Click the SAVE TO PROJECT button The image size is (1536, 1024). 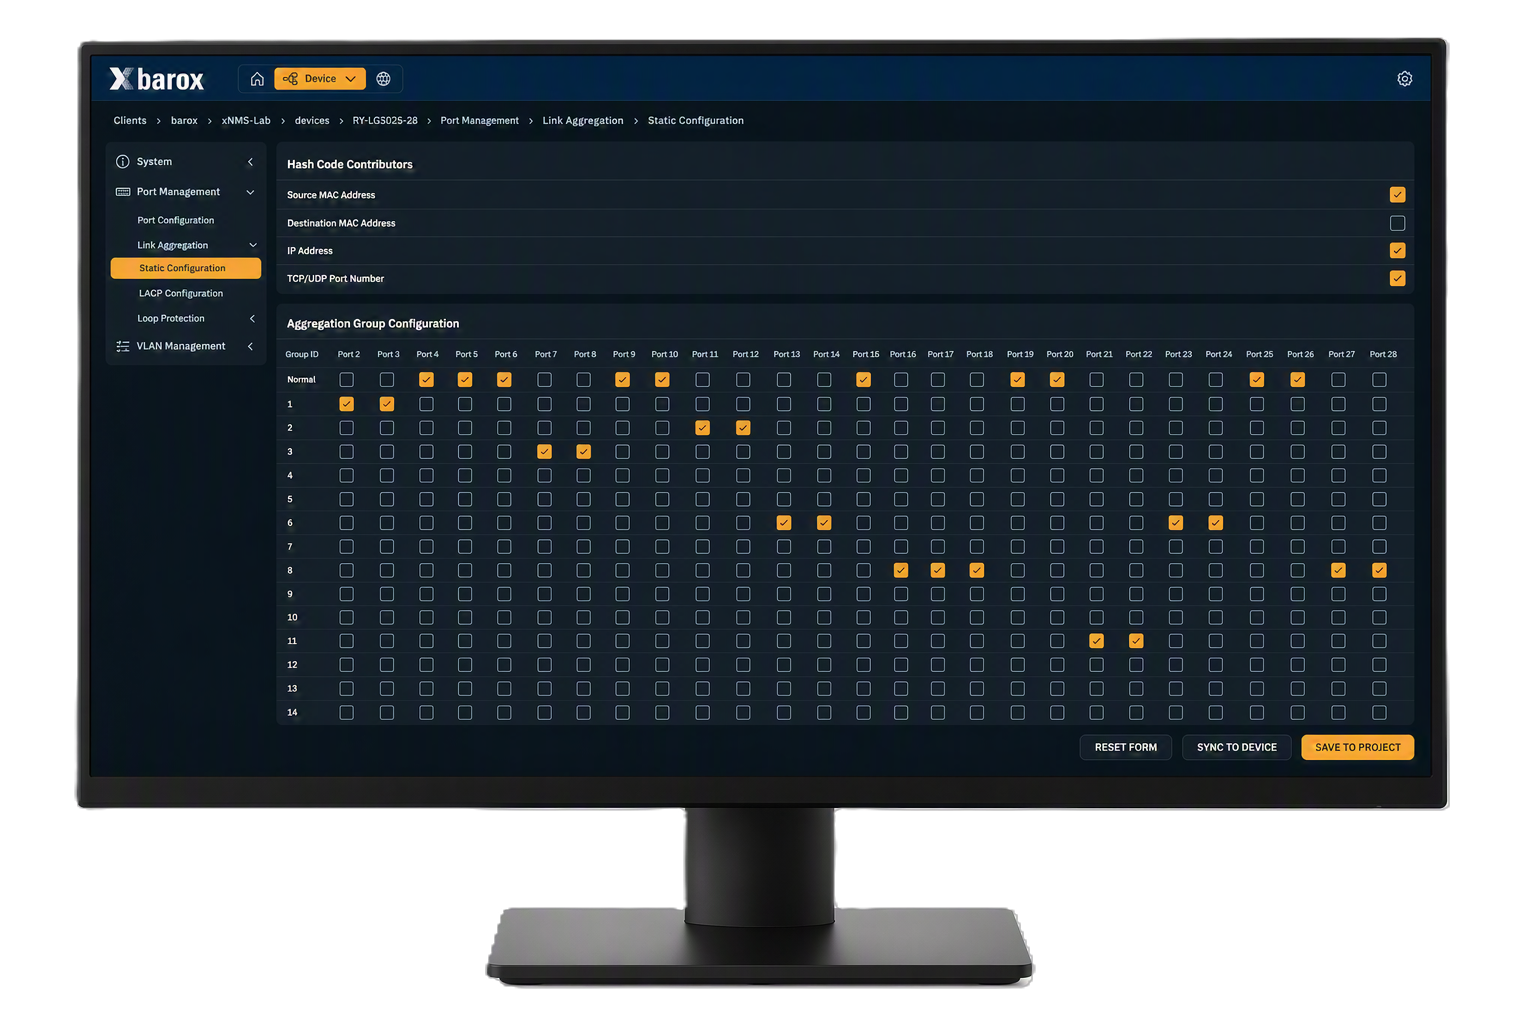pyautogui.click(x=1357, y=748)
